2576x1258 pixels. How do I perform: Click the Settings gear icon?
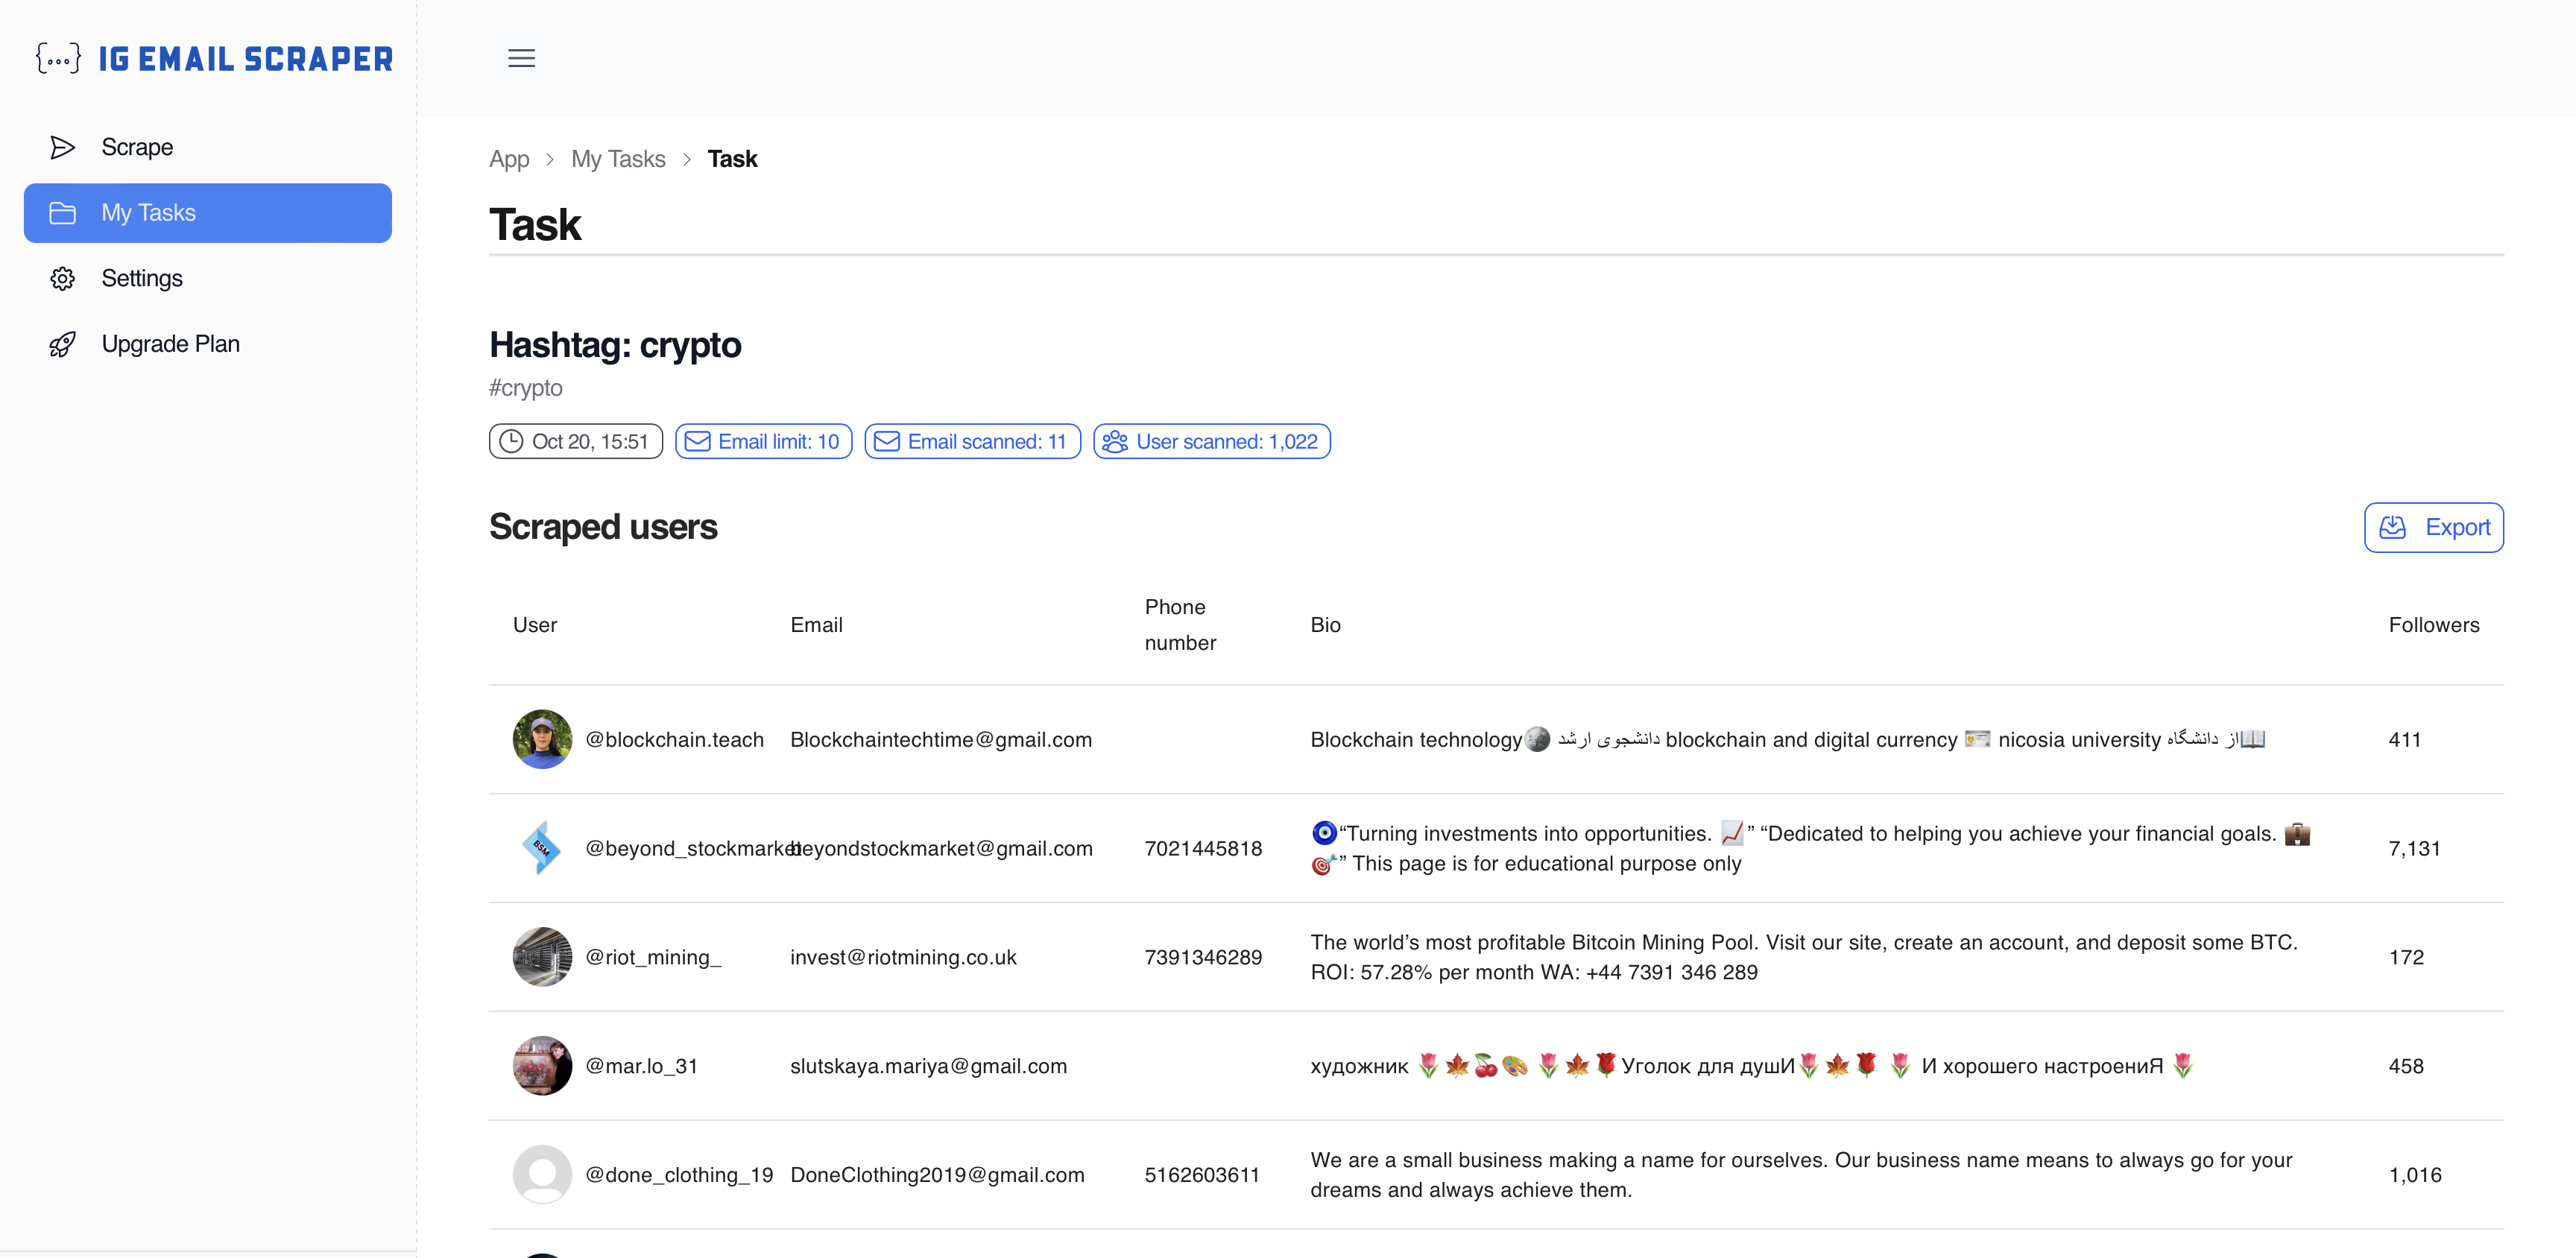[x=62, y=278]
